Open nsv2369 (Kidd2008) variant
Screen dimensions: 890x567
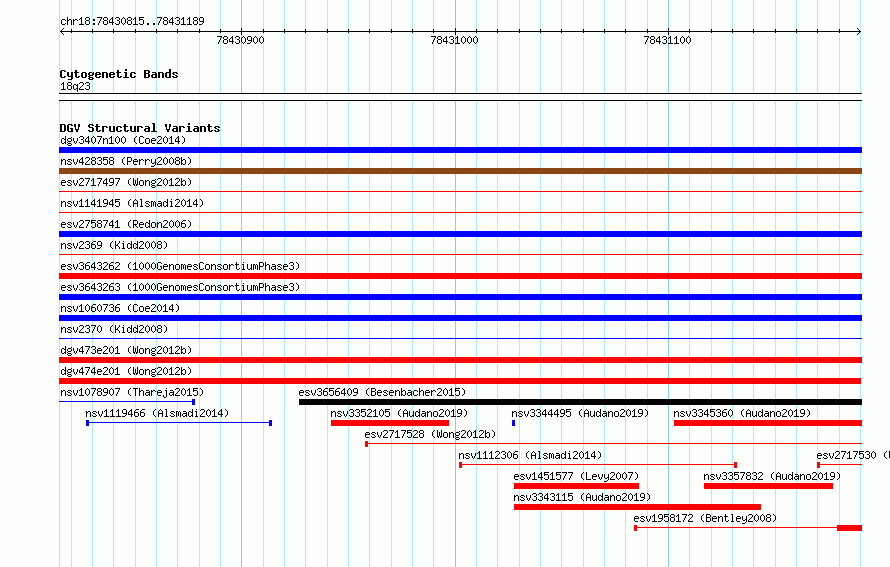pos(114,245)
